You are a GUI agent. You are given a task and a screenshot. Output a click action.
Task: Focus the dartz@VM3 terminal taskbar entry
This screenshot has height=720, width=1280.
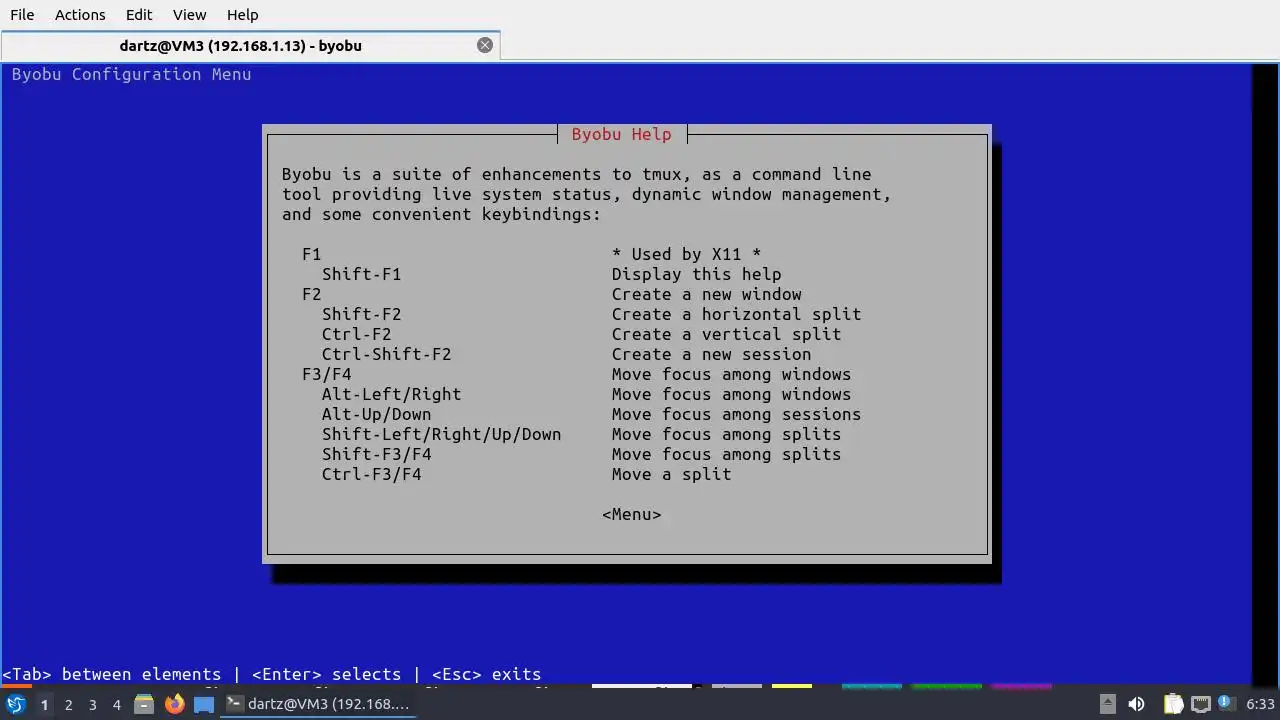(x=318, y=704)
